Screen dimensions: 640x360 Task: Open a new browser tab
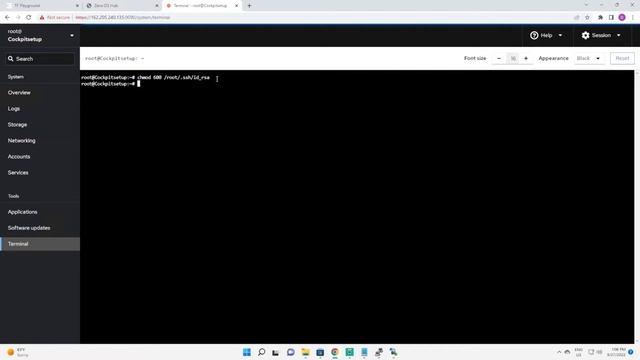click(x=249, y=6)
